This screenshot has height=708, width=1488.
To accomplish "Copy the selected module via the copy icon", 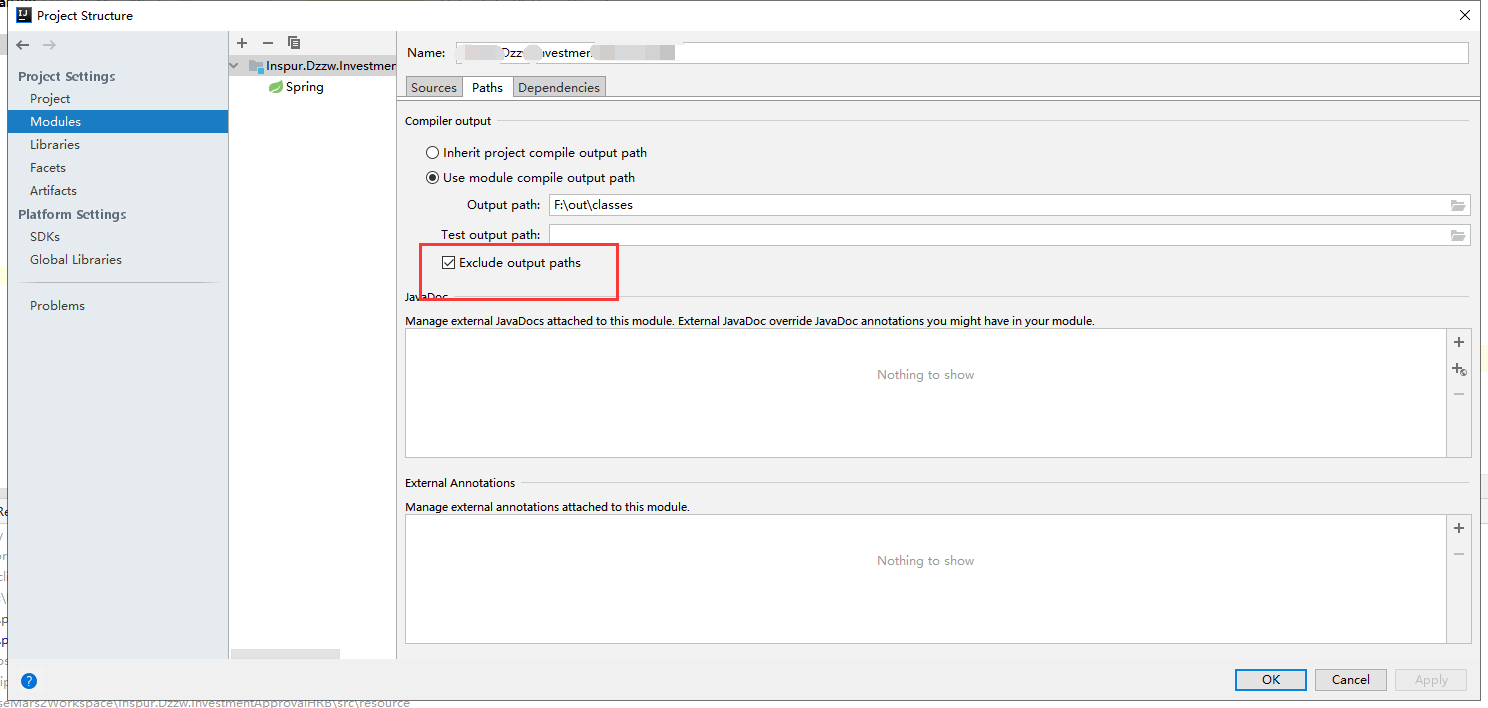I will pos(293,43).
